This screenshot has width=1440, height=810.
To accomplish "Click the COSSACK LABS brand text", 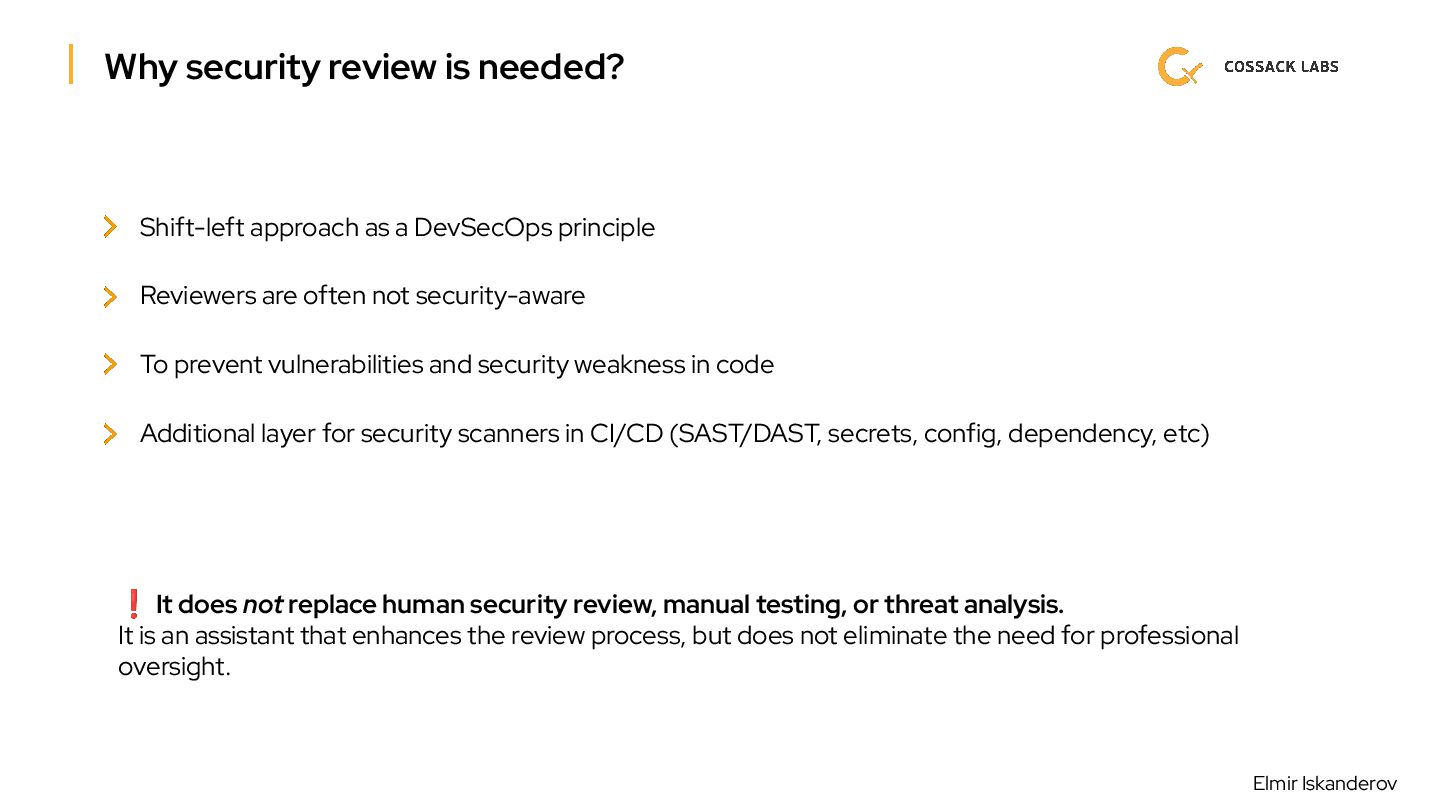I will (1280, 67).
